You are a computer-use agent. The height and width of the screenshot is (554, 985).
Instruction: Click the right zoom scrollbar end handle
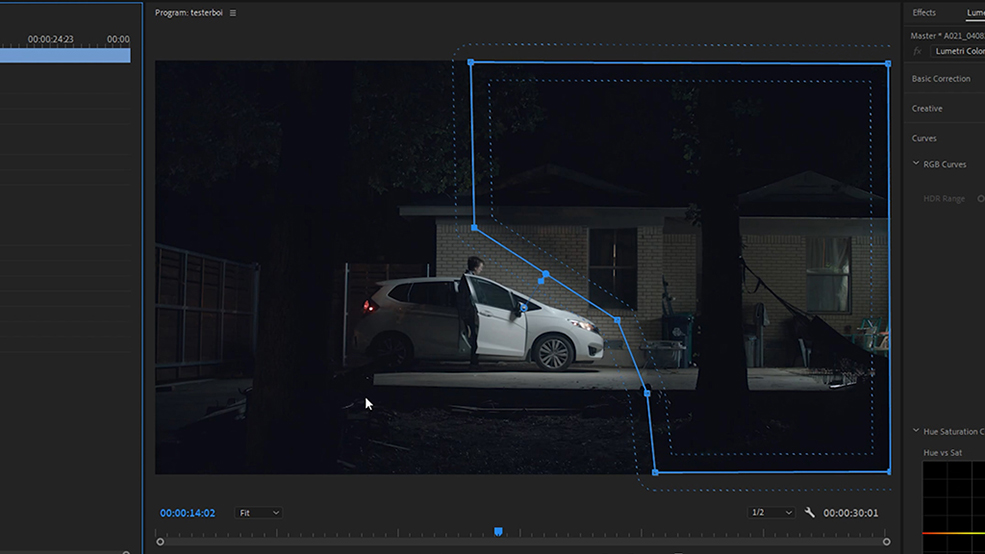886,541
